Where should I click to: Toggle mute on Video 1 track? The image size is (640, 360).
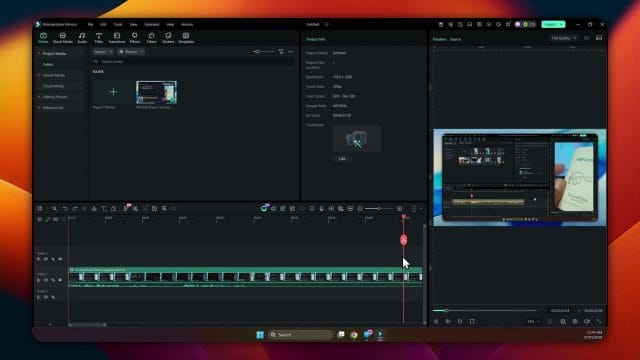tap(53, 280)
